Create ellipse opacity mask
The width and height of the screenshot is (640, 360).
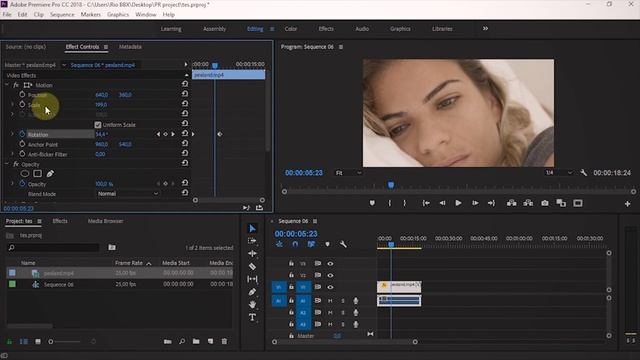24,174
